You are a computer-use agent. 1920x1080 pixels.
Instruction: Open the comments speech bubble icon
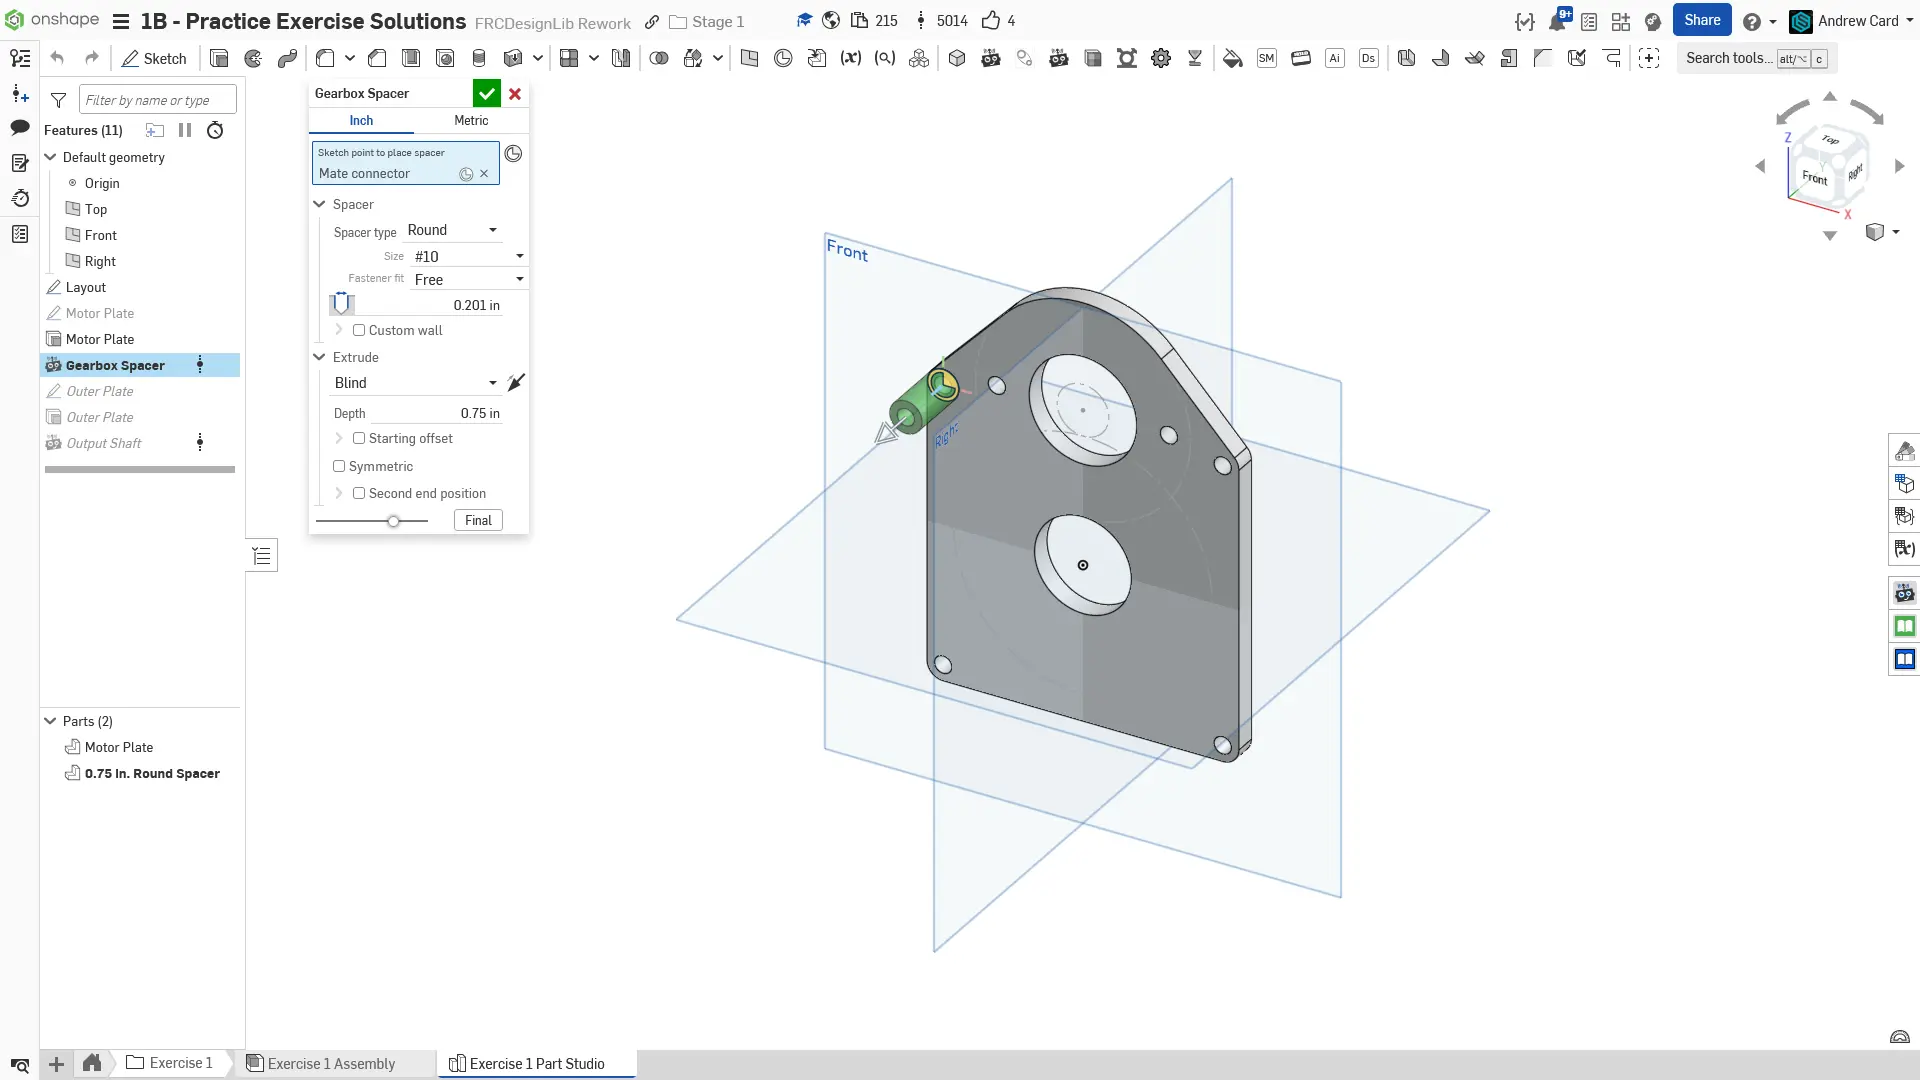[x=20, y=127]
